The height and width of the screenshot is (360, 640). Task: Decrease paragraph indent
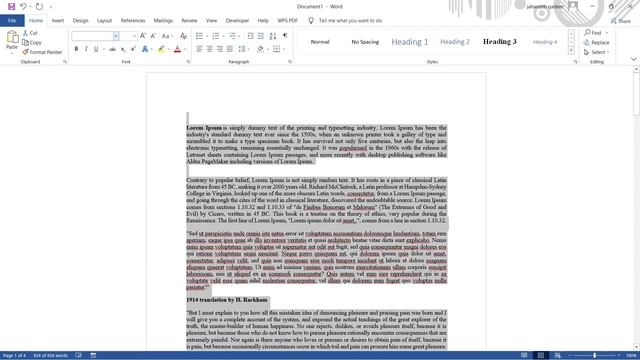click(x=250, y=36)
